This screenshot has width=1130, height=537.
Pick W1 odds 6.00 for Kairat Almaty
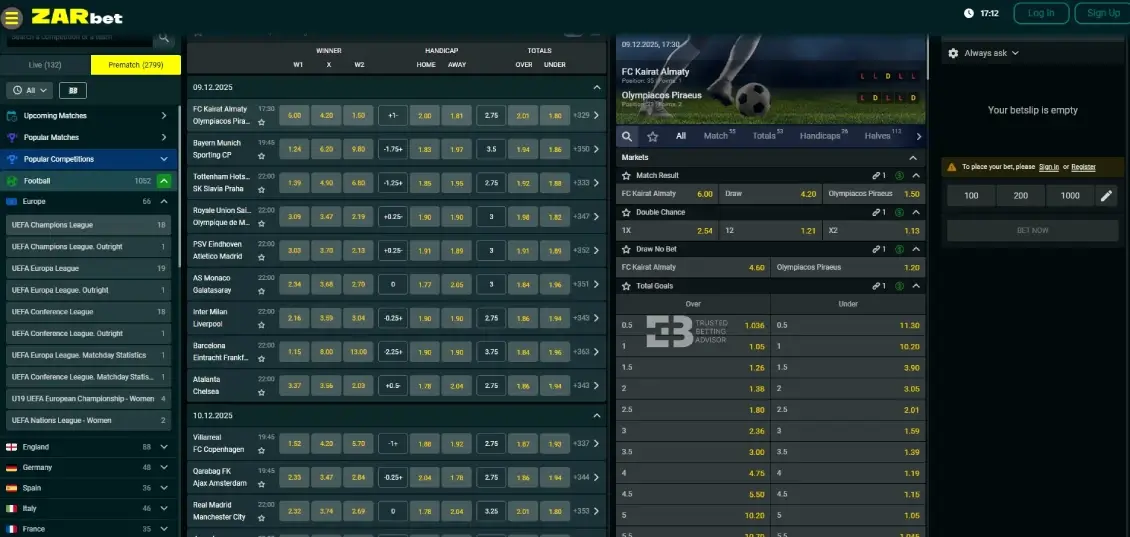(x=295, y=115)
